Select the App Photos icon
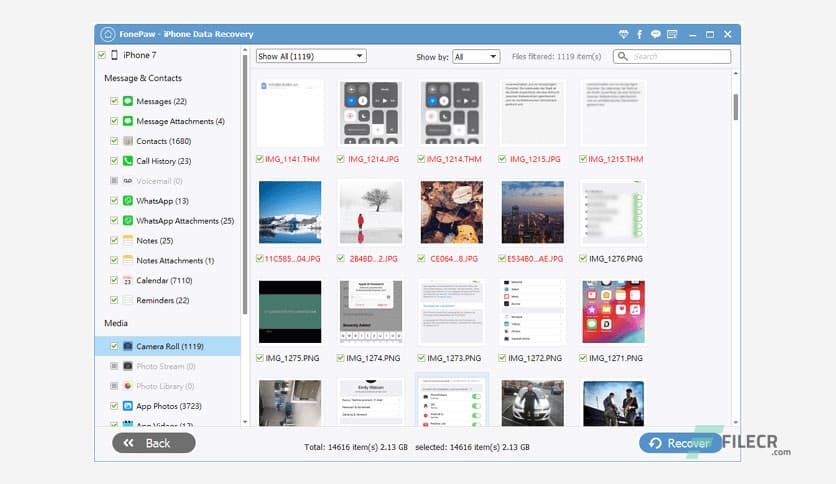836x484 pixels. point(128,406)
